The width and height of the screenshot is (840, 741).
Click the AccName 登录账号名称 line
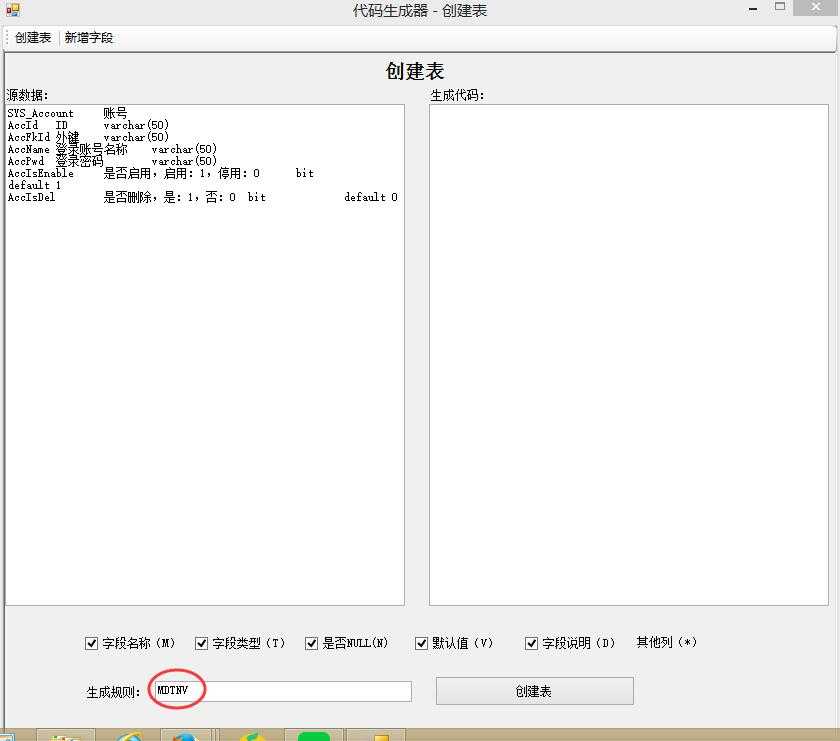pyautogui.click(x=112, y=149)
